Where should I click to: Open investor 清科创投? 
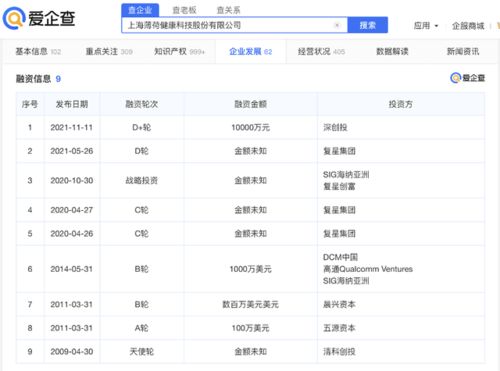(x=339, y=352)
